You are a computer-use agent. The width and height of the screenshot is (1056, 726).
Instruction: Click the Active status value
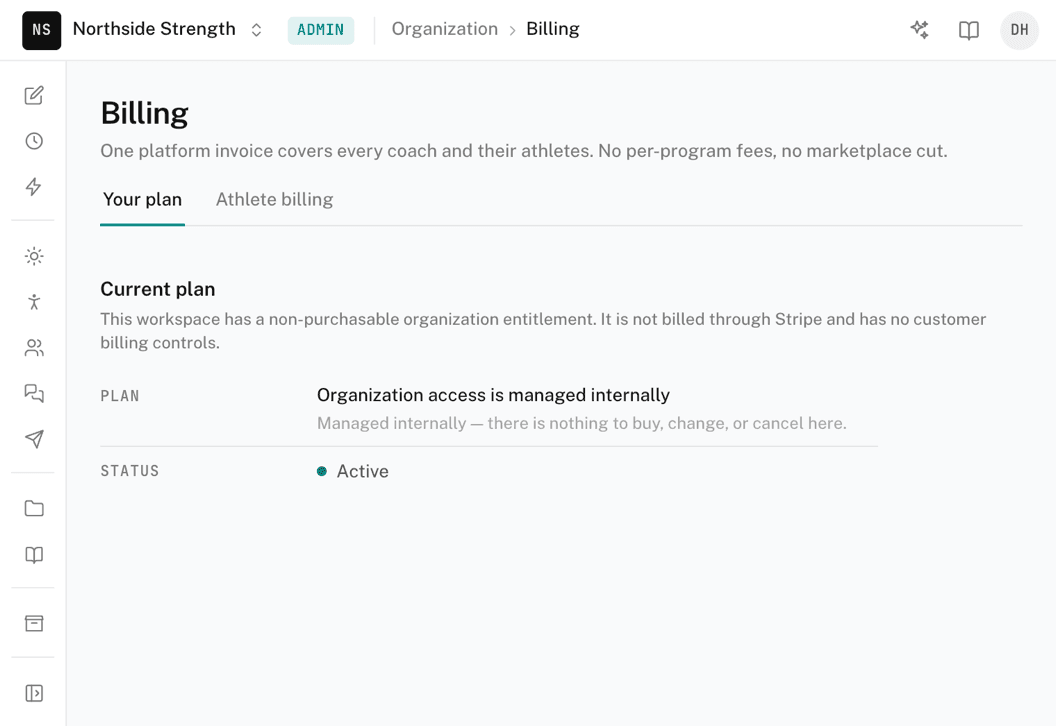353,471
